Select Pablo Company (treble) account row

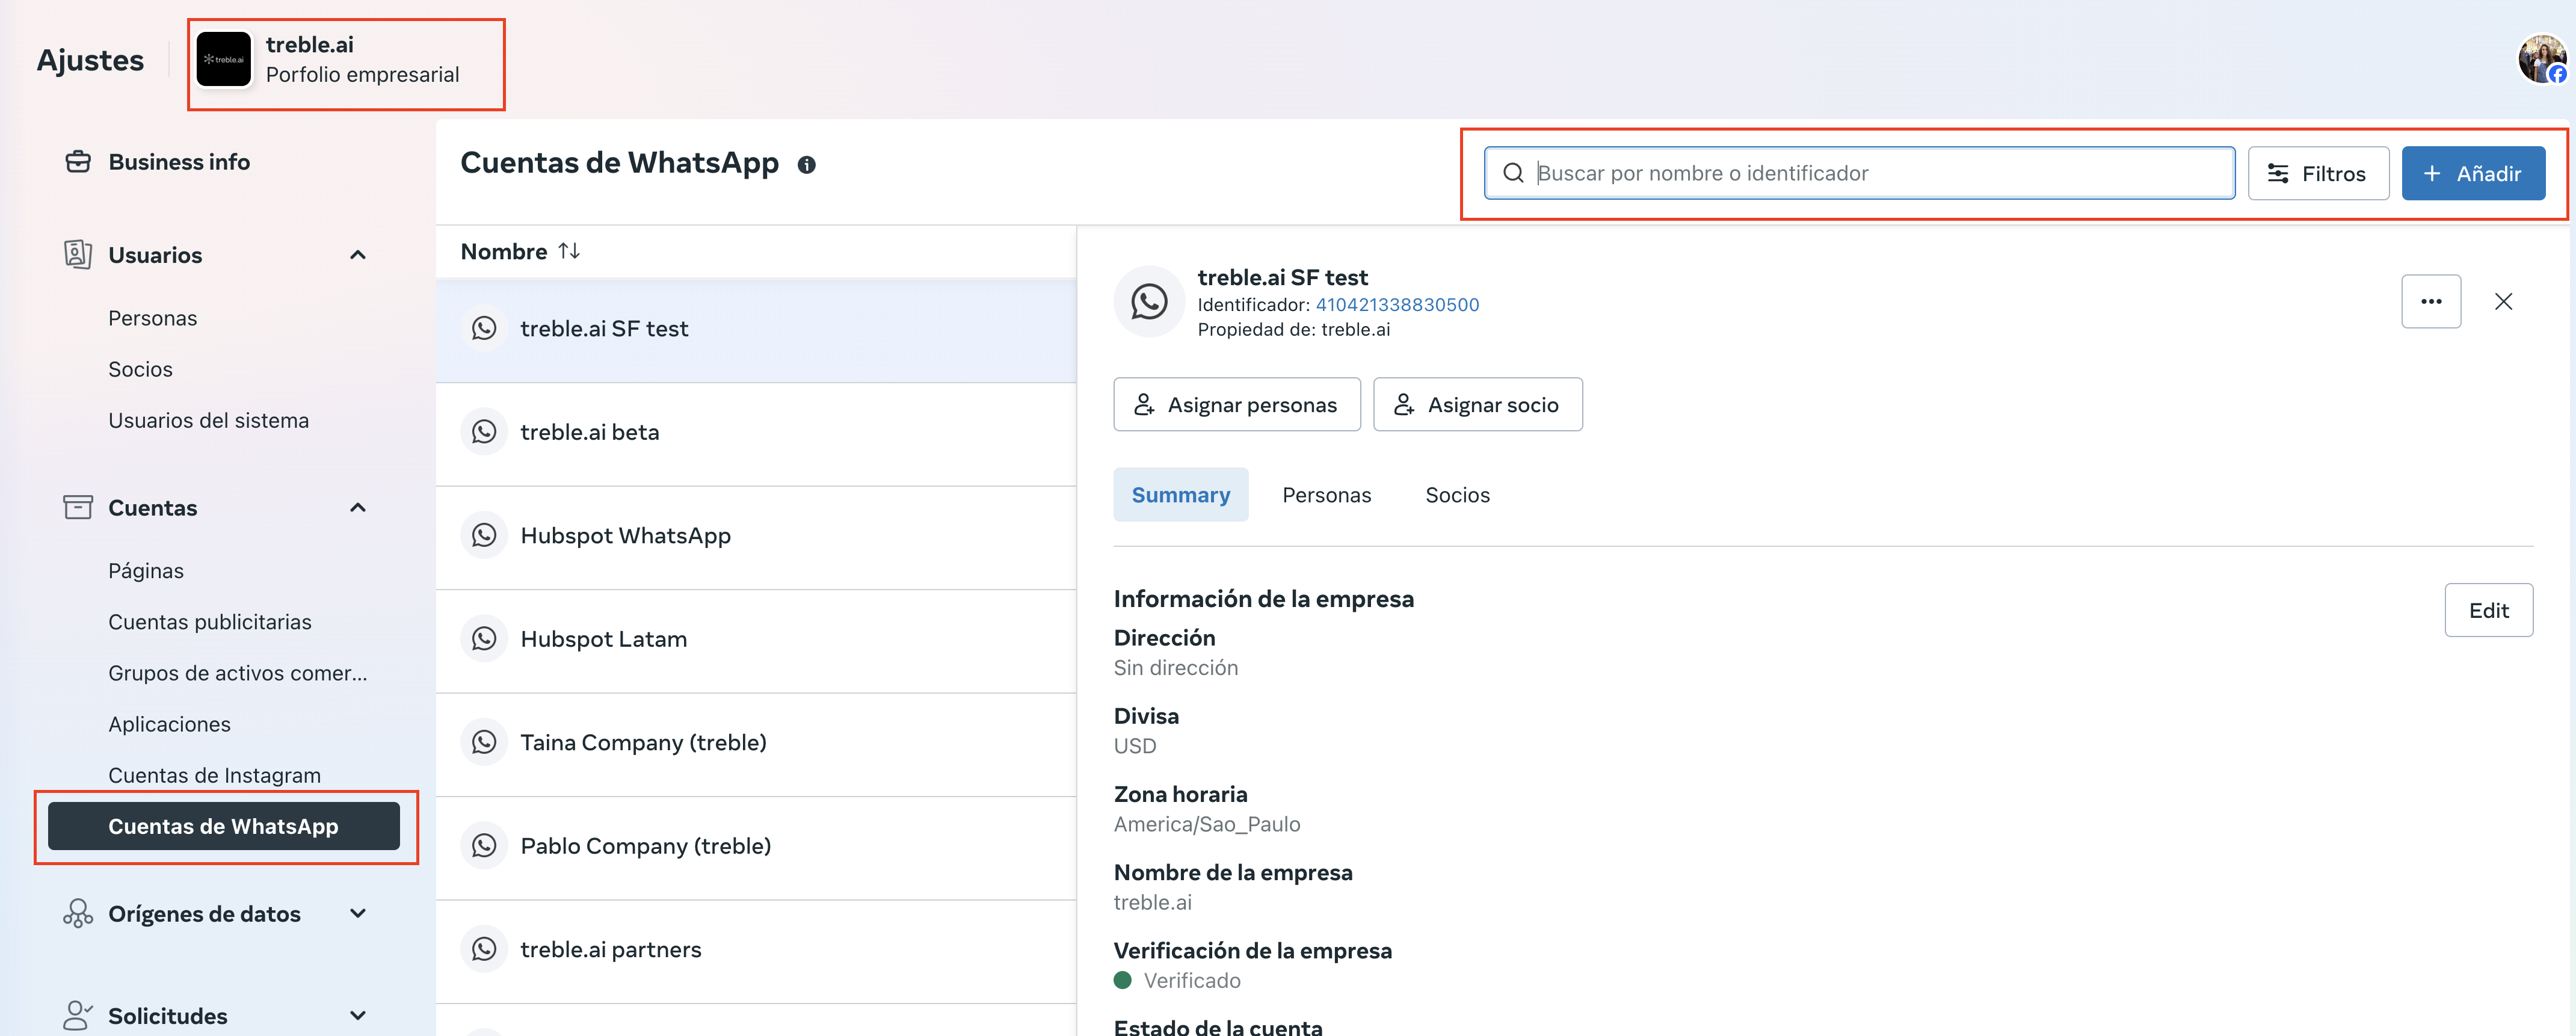[x=756, y=847]
